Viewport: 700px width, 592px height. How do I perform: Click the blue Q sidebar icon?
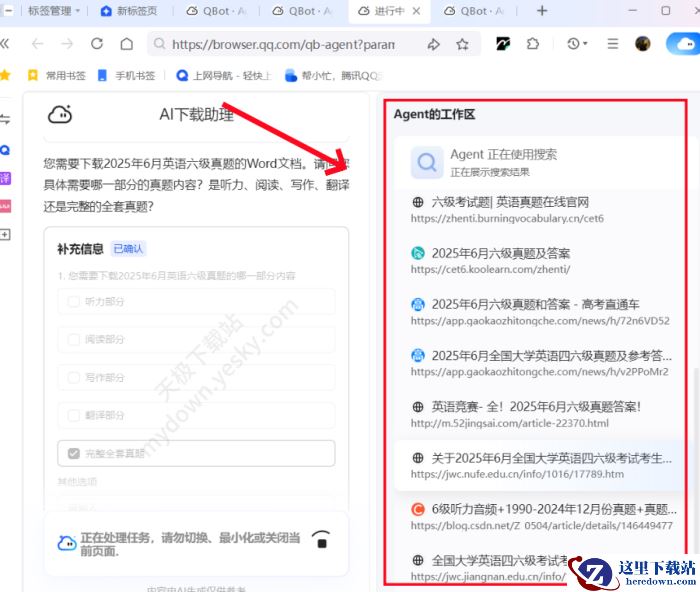tap(5, 150)
